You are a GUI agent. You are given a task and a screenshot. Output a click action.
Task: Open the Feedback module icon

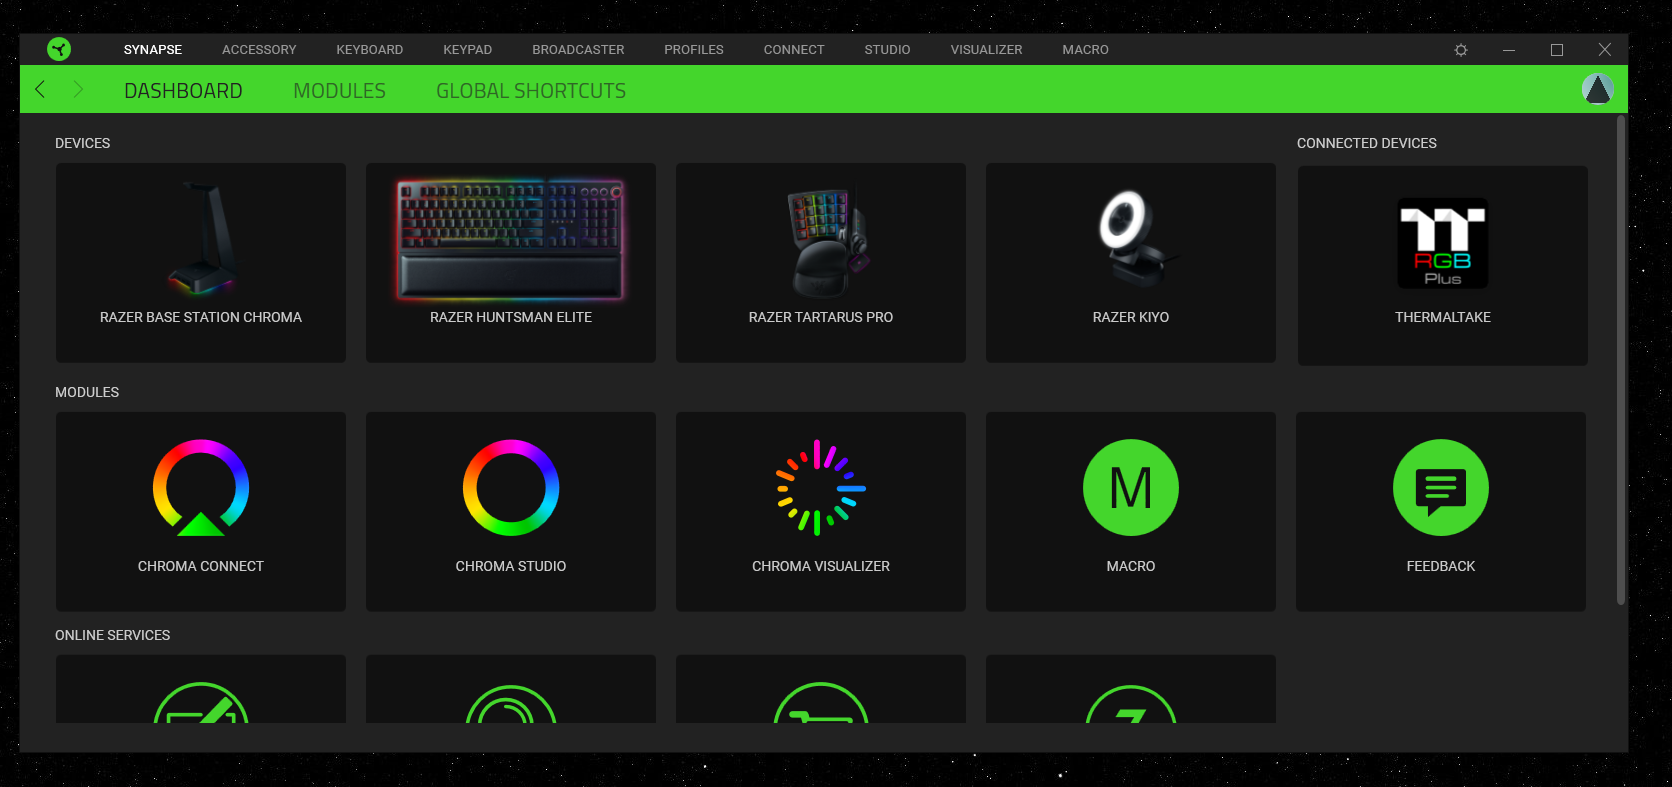point(1441,488)
